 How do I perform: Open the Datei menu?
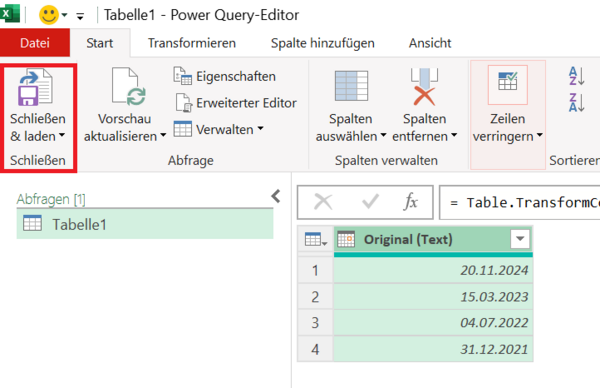[35, 43]
